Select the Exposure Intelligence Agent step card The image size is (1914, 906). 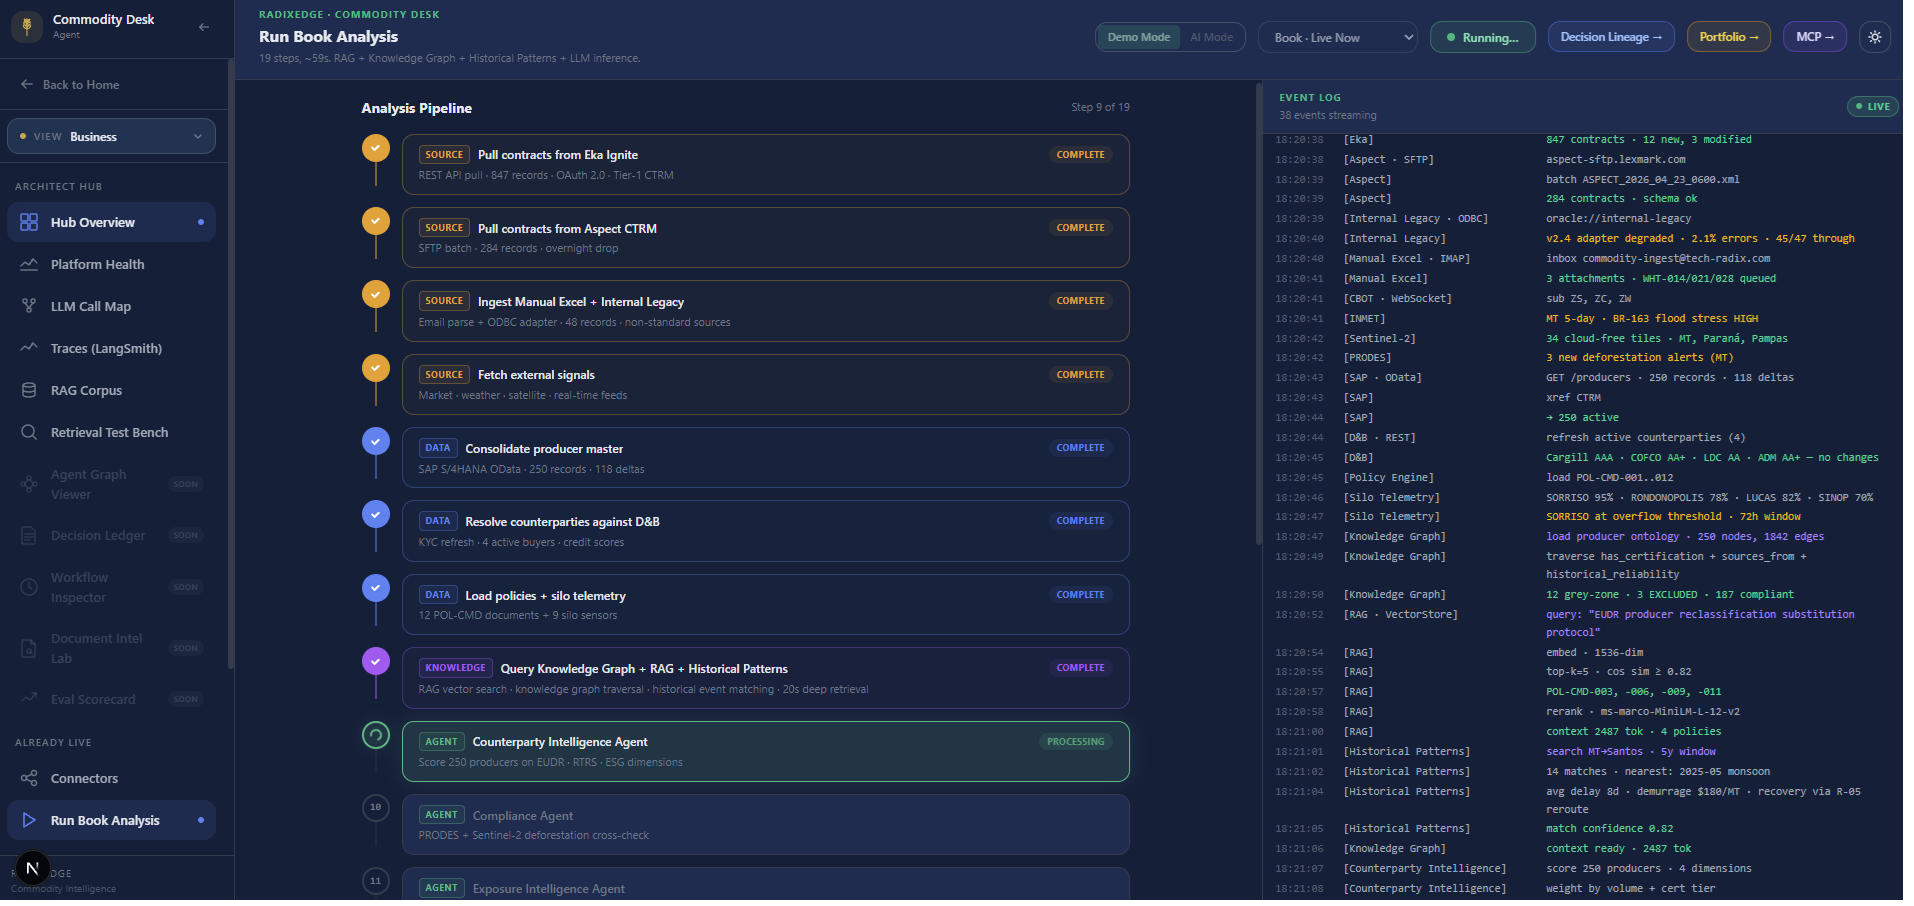coord(766,884)
